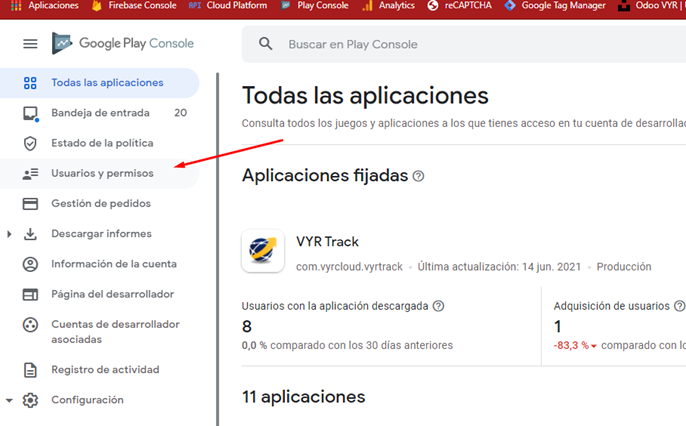The height and width of the screenshot is (426, 686).
Task: Click the Estado de la política shield icon
Action: pos(30,143)
